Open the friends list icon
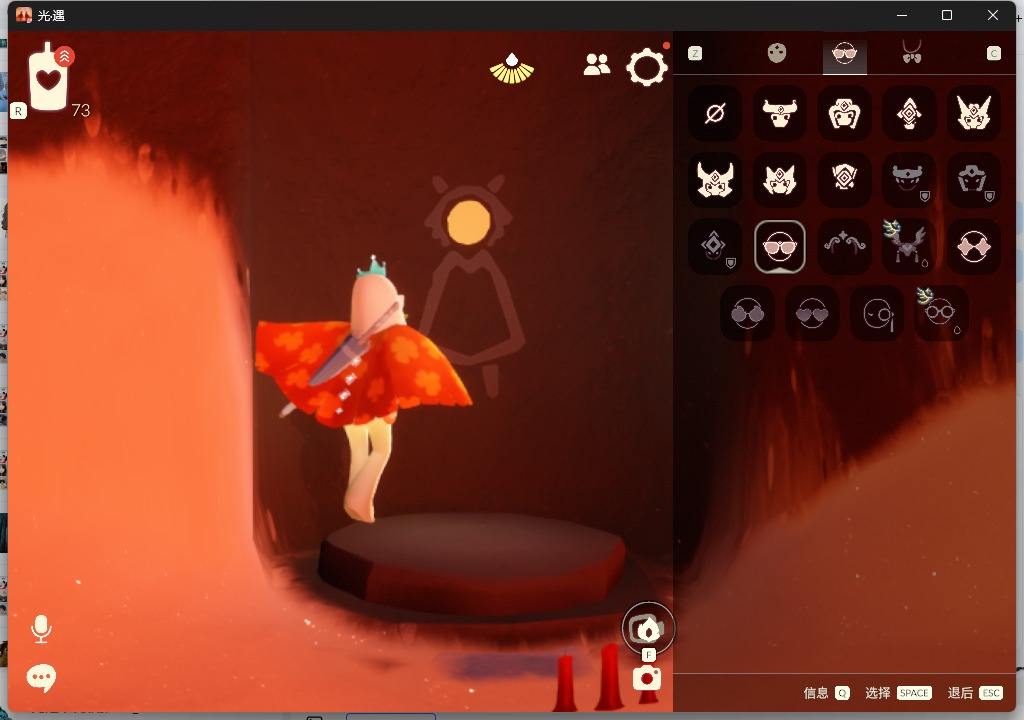Screen dimensions: 1024x720 pos(596,64)
